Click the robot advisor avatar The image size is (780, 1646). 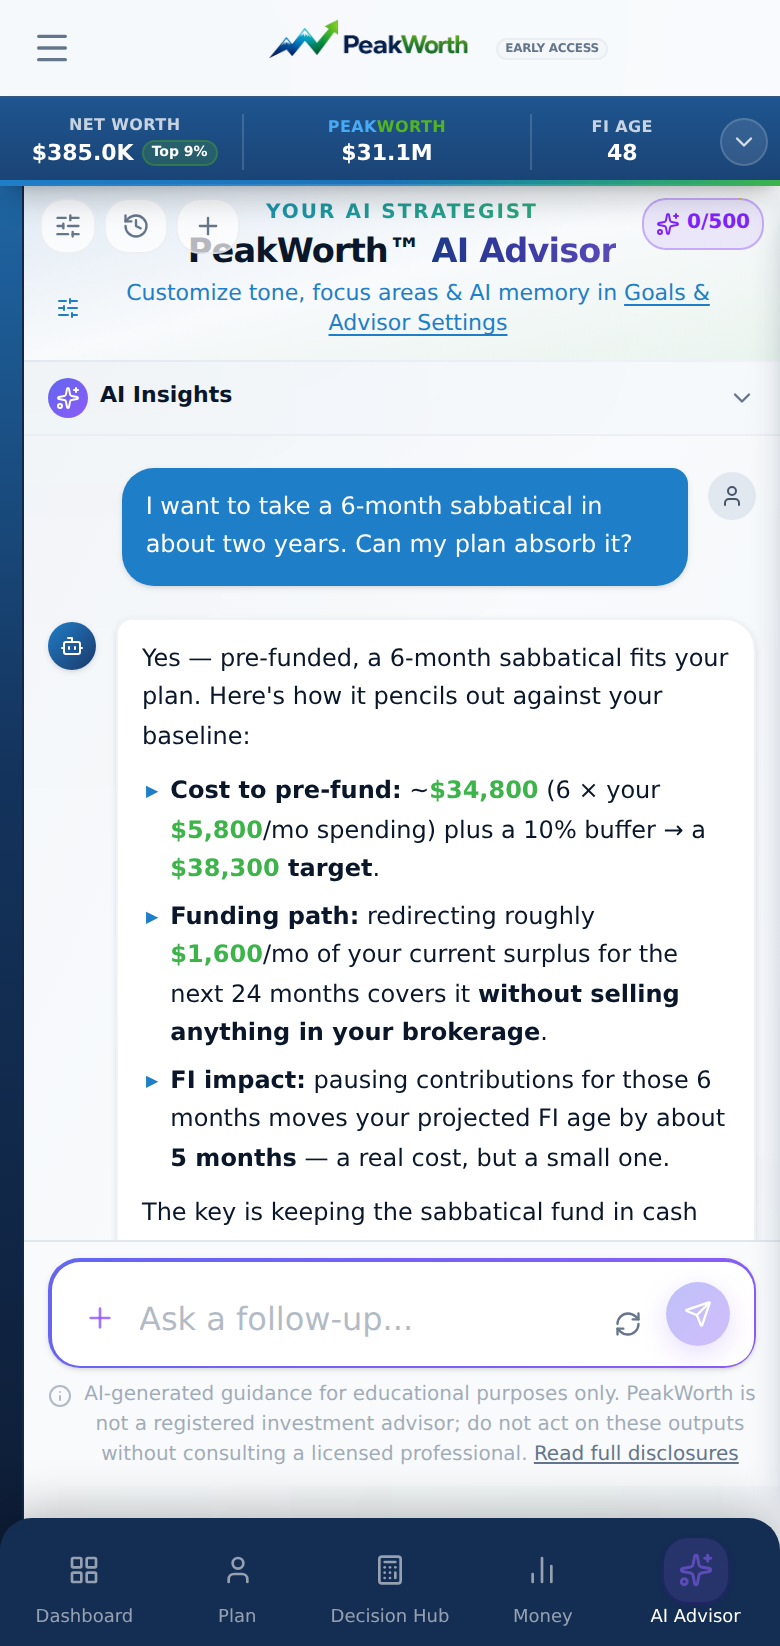click(x=72, y=647)
